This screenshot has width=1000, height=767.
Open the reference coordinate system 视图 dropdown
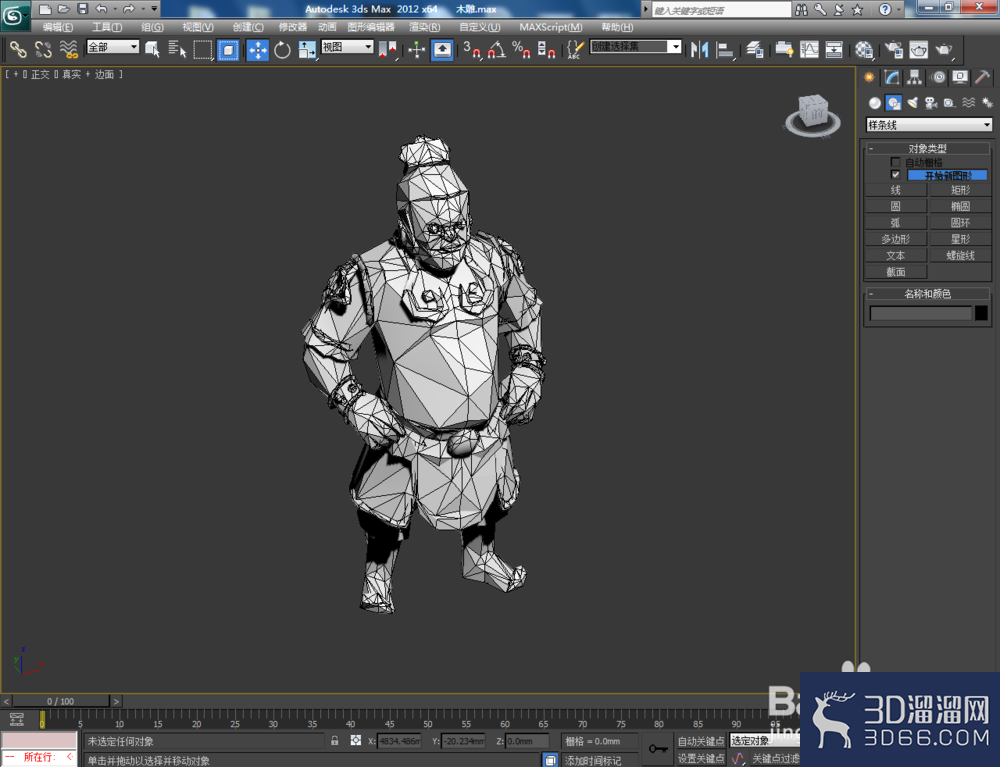(347, 47)
